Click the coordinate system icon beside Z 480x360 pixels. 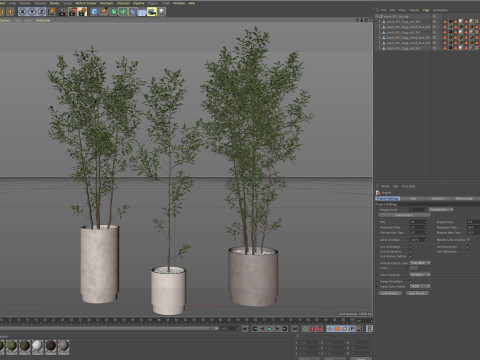pos(51,12)
